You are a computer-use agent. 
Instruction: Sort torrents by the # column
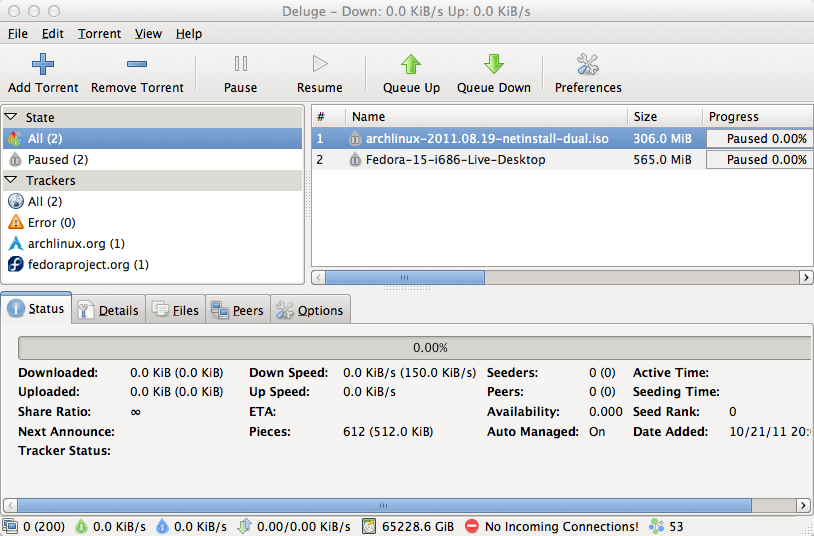click(x=329, y=117)
